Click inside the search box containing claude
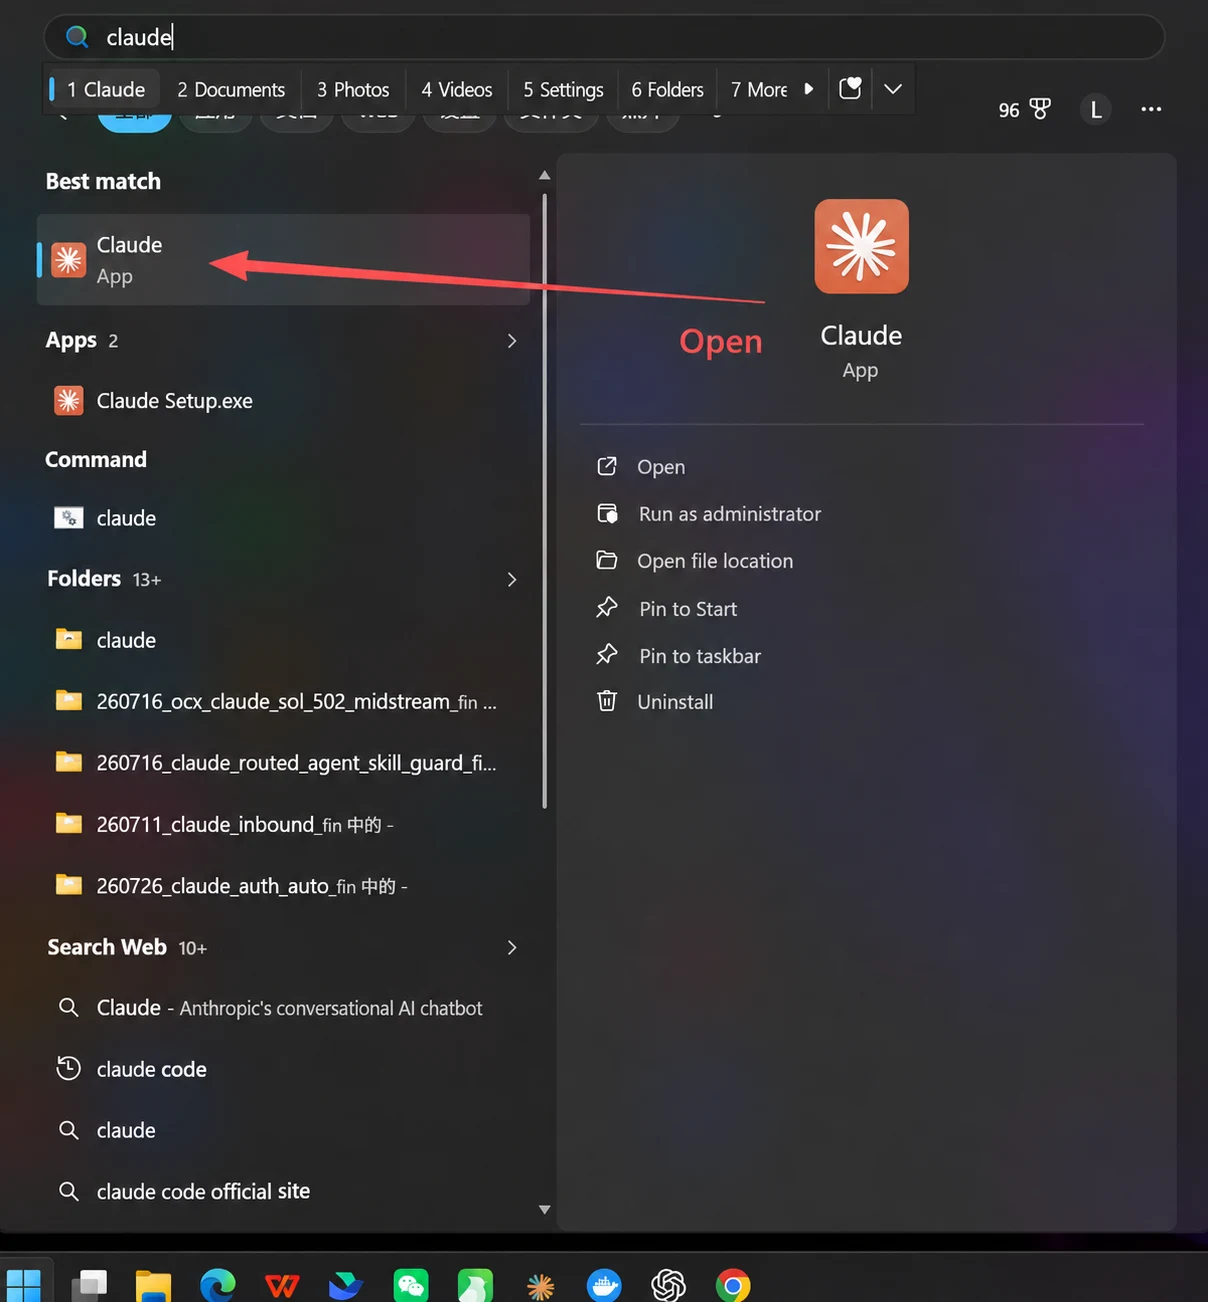Viewport: 1208px width, 1302px height. click(604, 37)
